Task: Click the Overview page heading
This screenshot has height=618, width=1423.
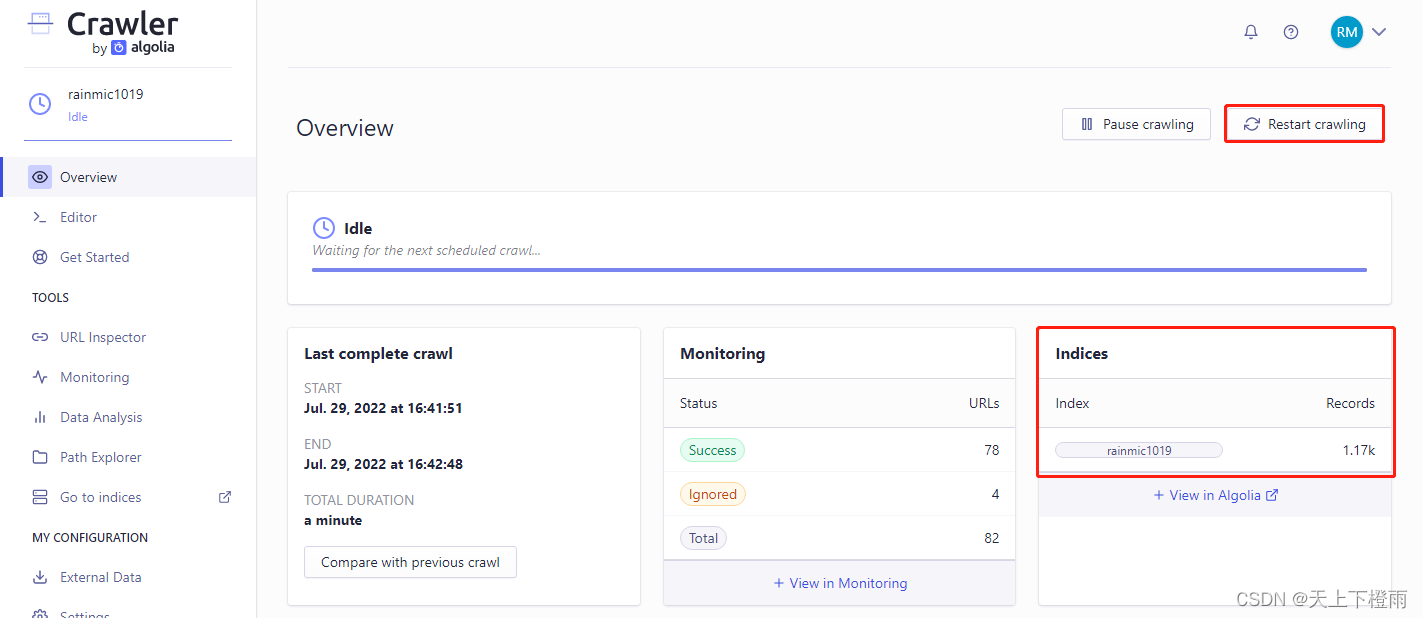Action: (345, 128)
